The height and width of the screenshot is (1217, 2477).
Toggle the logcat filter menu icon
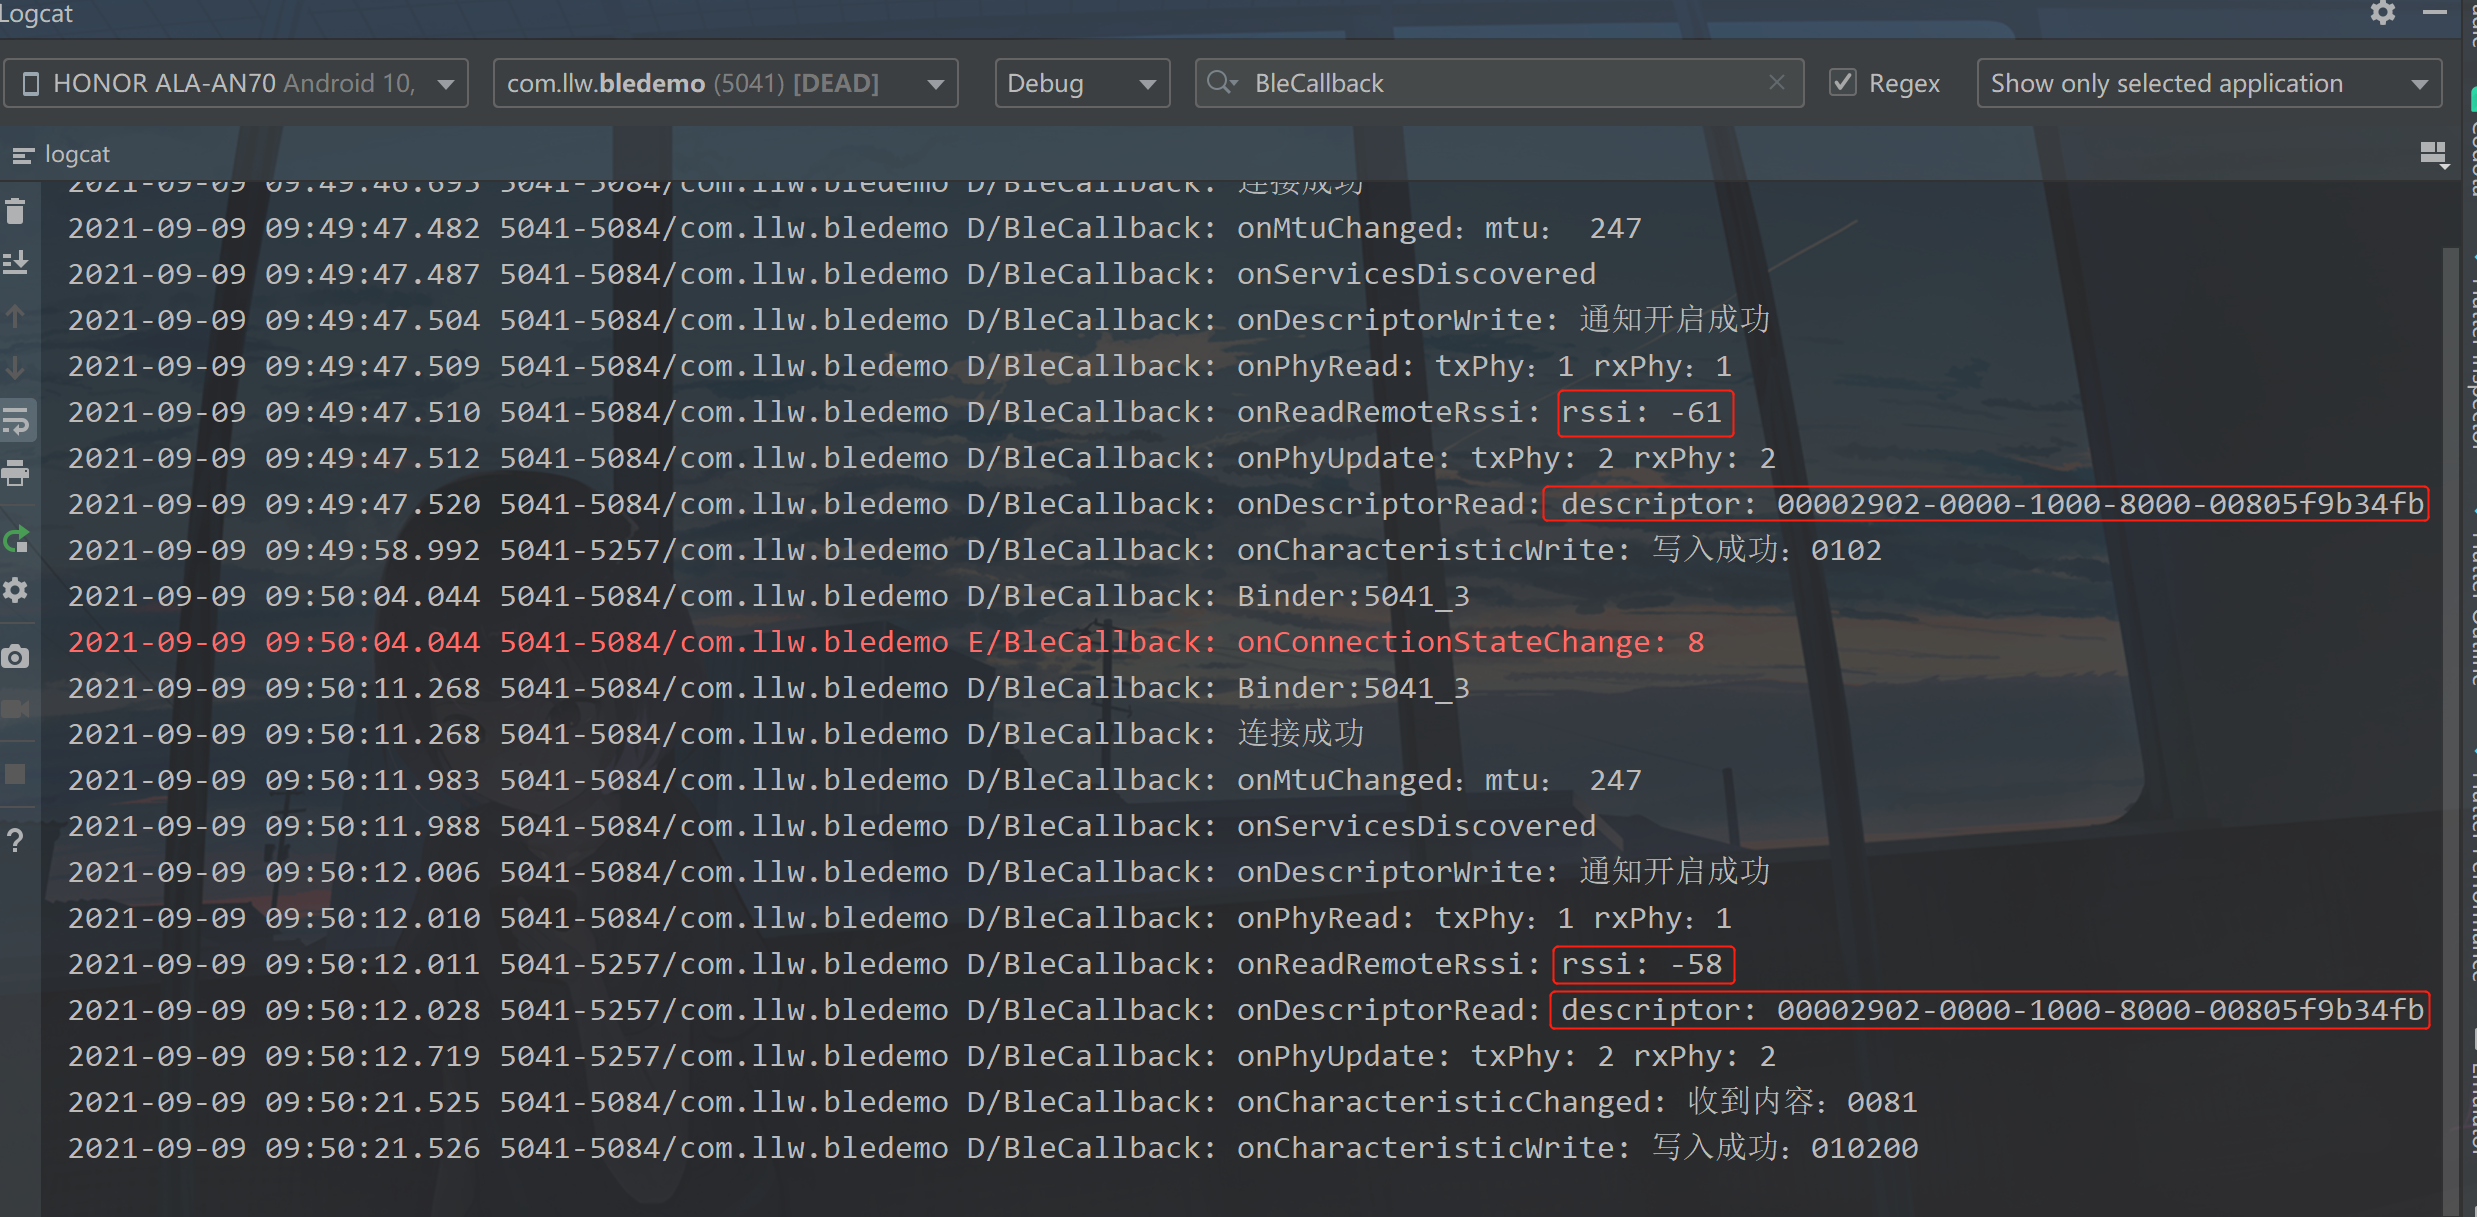pos(22,154)
